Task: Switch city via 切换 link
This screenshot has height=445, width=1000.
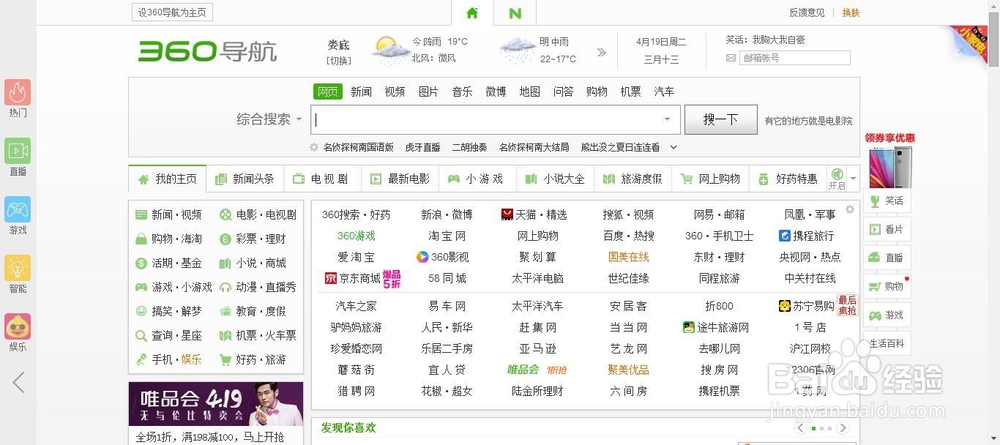Action: tap(339, 61)
